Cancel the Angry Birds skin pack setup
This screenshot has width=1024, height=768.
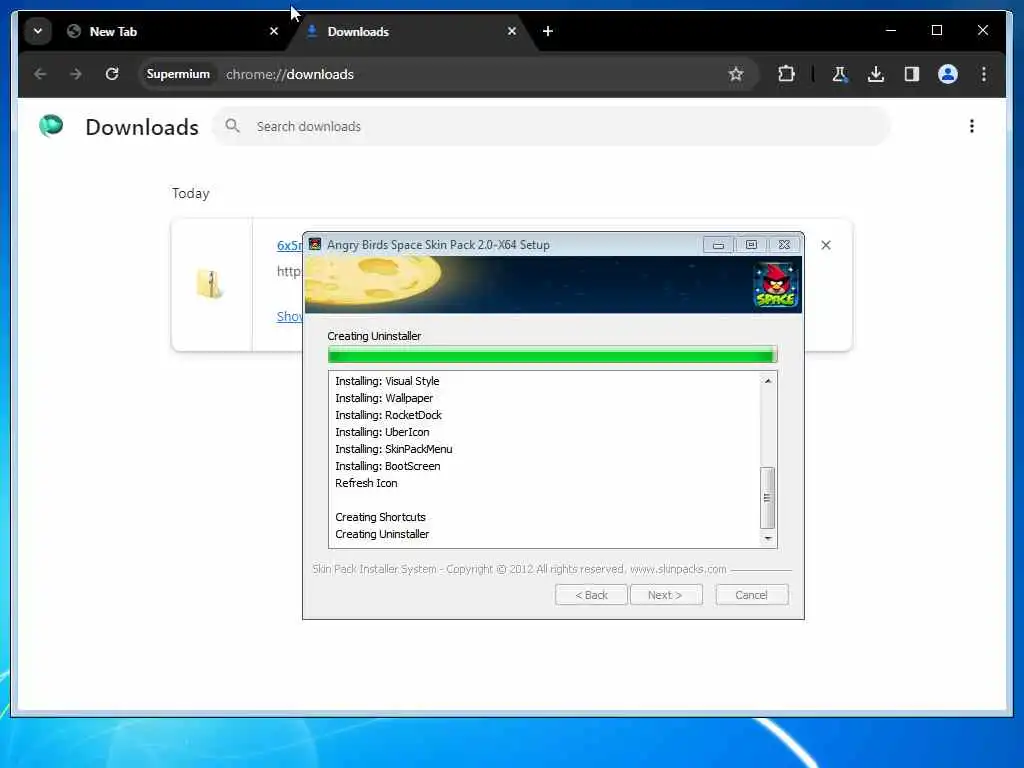[751, 595]
